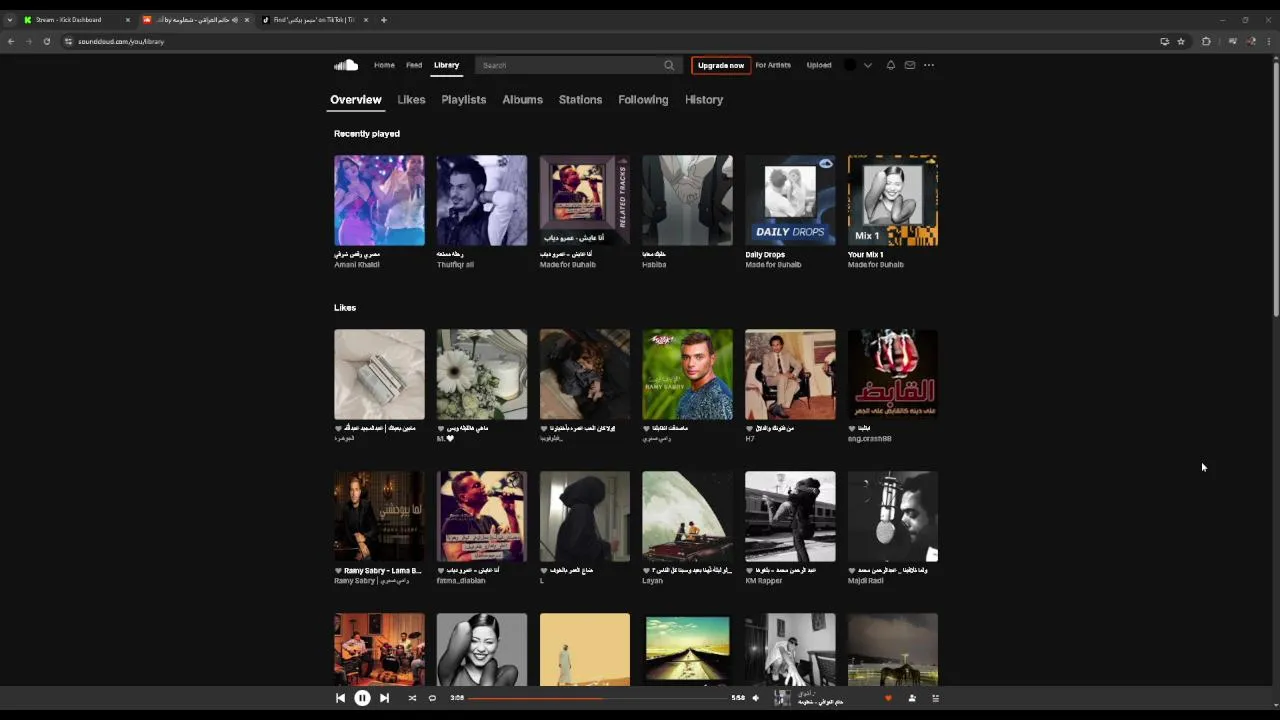Open the Daily Drops thumbnail
The height and width of the screenshot is (720, 1280).
pyautogui.click(x=790, y=200)
